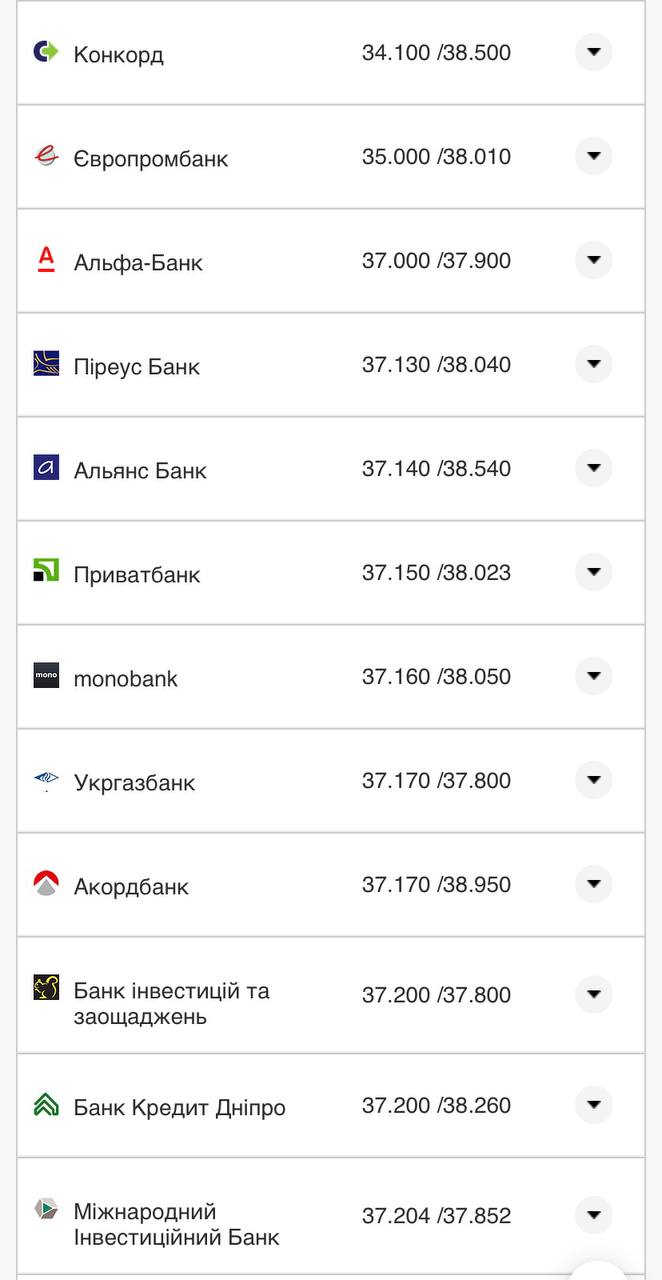Viewport: 662px width, 1280px height.
Task: Click the Конкорд bank logo icon
Action: [x=46, y=52]
